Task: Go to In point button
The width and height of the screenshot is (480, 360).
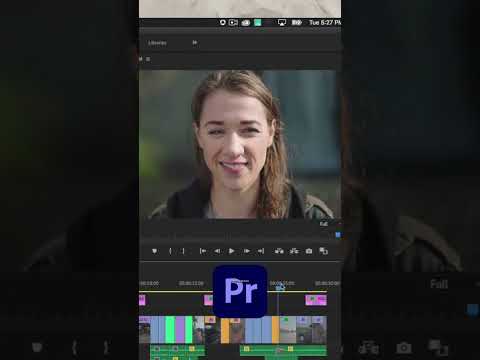Action: point(203,251)
